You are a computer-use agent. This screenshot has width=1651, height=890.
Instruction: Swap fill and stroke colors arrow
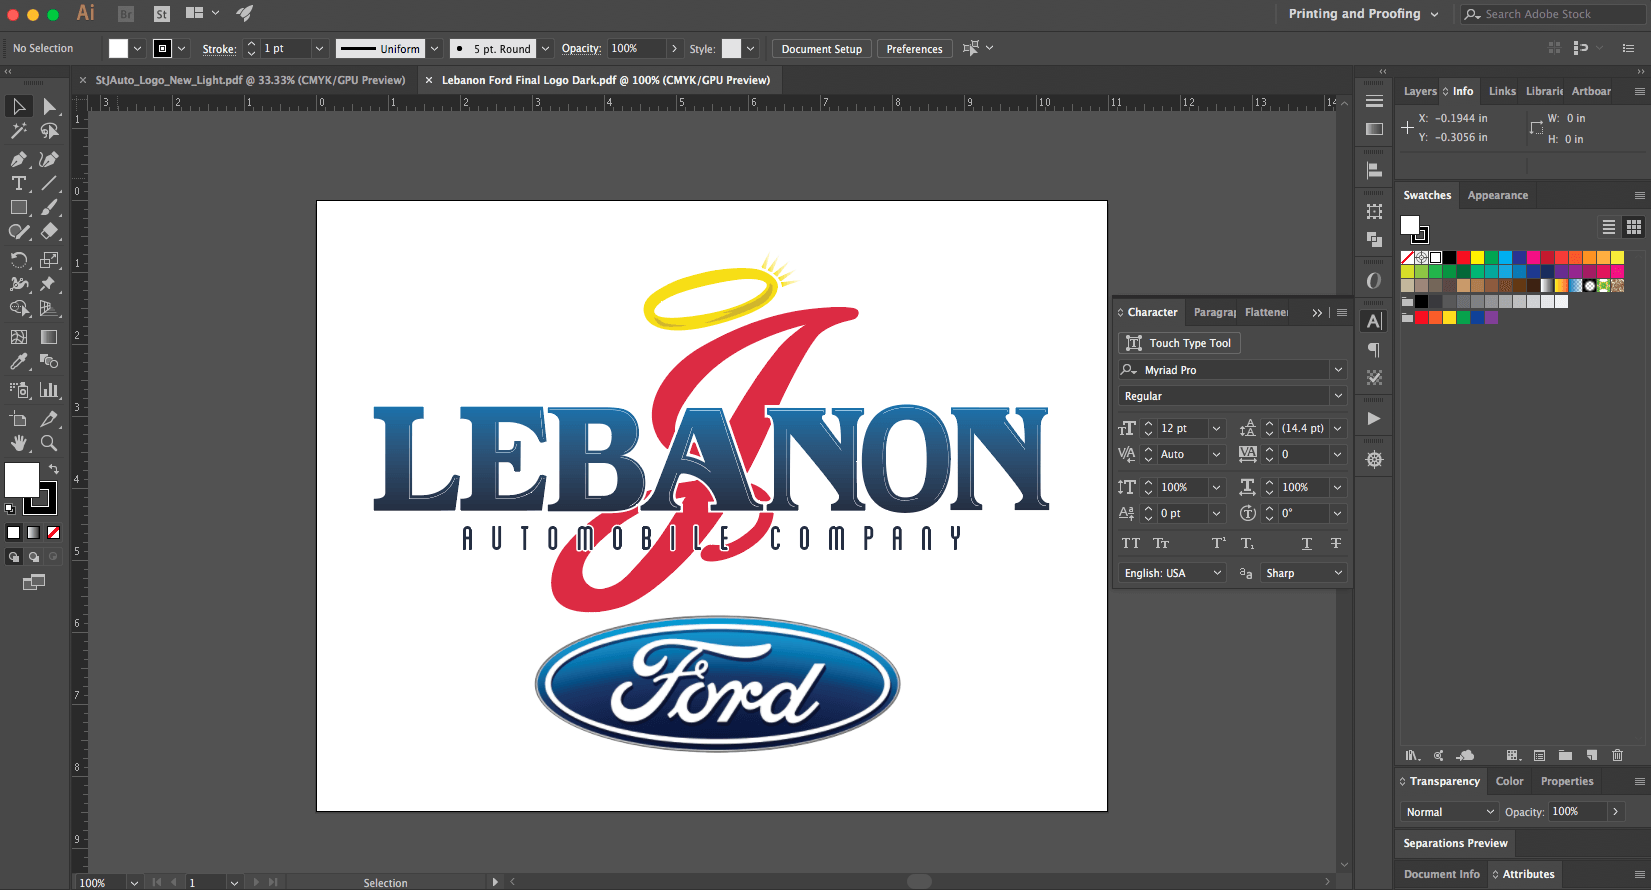point(54,468)
